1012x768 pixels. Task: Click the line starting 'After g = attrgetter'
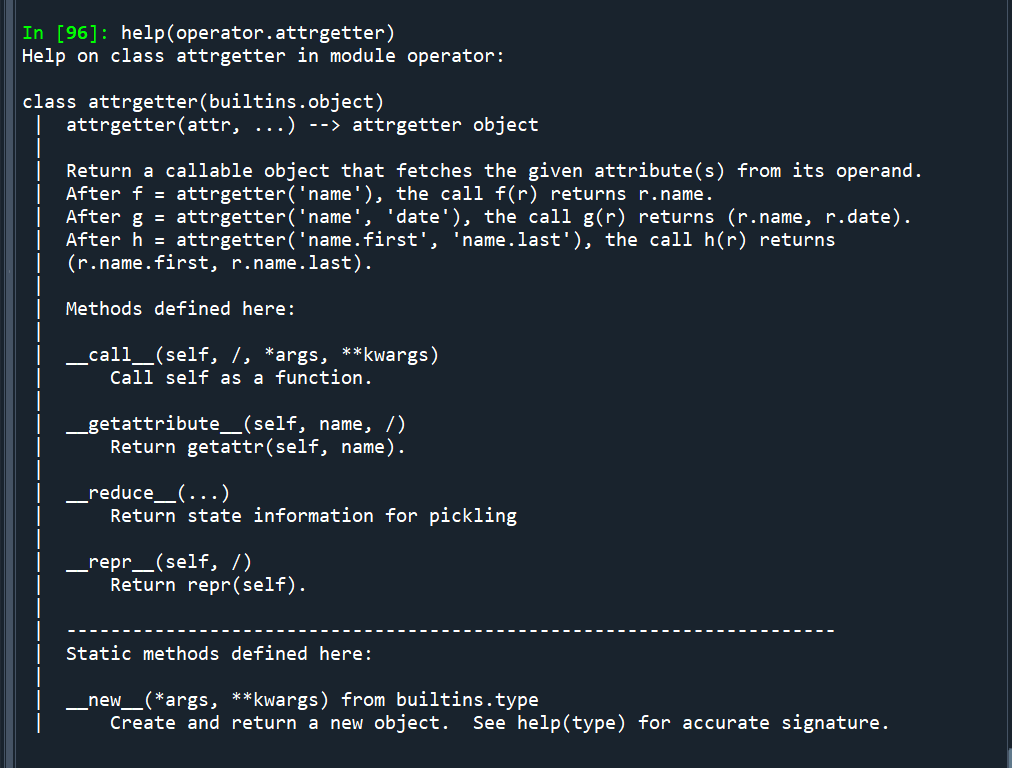click(x=489, y=217)
